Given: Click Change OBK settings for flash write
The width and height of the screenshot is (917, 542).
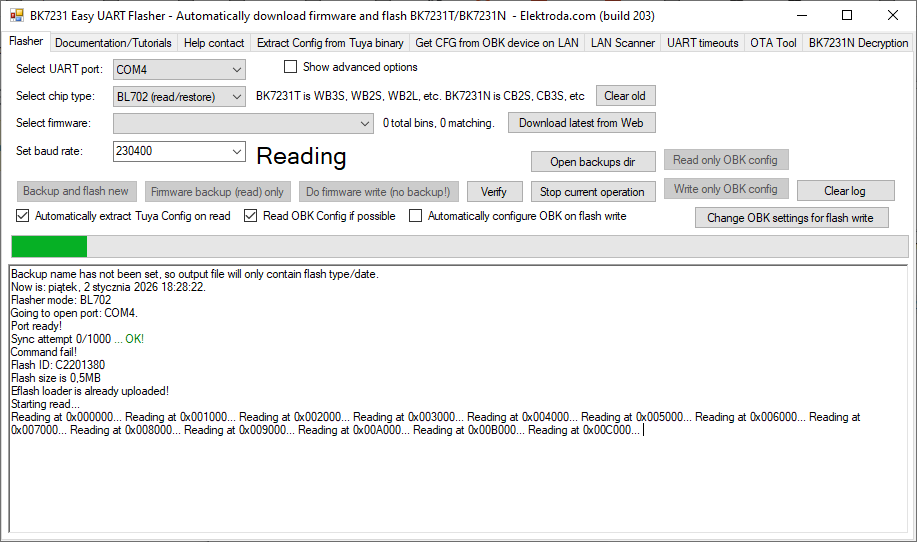Looking at the screenshot, I should (790, 218).
